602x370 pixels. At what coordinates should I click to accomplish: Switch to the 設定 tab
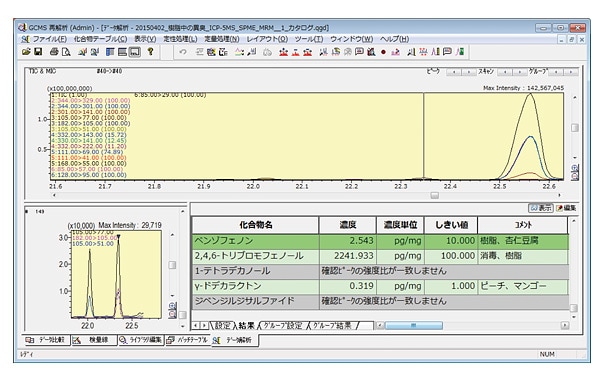(x=222, y=325)
